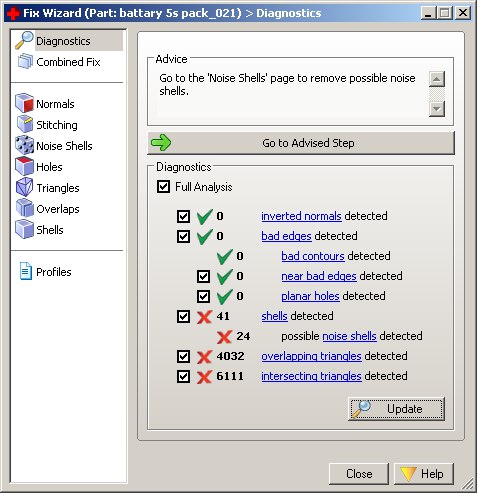Click red X beside intersecting triangles

click(204, 377)
